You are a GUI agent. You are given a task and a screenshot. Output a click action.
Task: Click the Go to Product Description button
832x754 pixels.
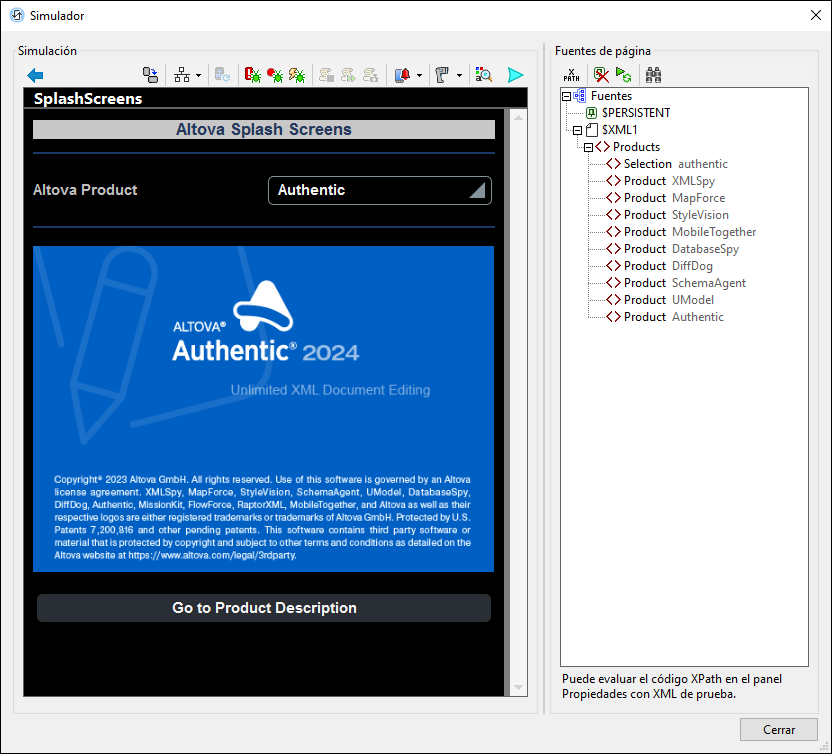tap(264, 608)
